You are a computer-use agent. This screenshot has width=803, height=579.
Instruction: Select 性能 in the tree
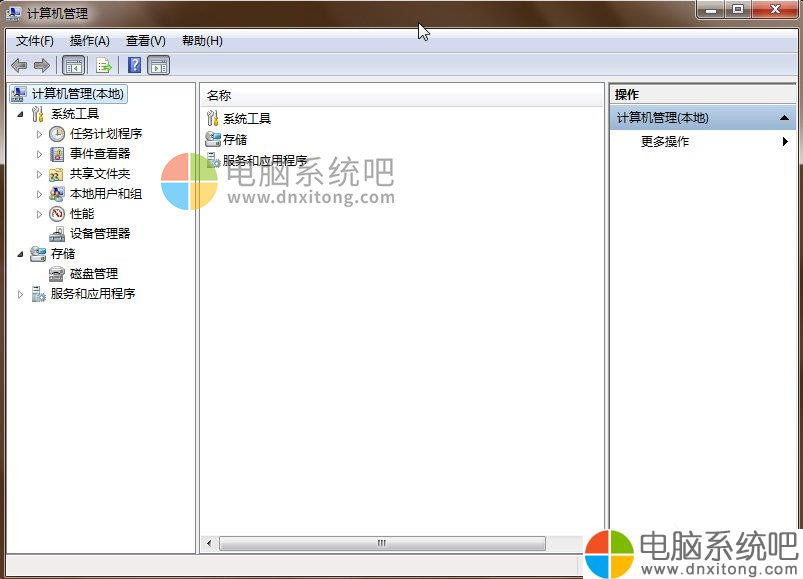tap(82, 213)
